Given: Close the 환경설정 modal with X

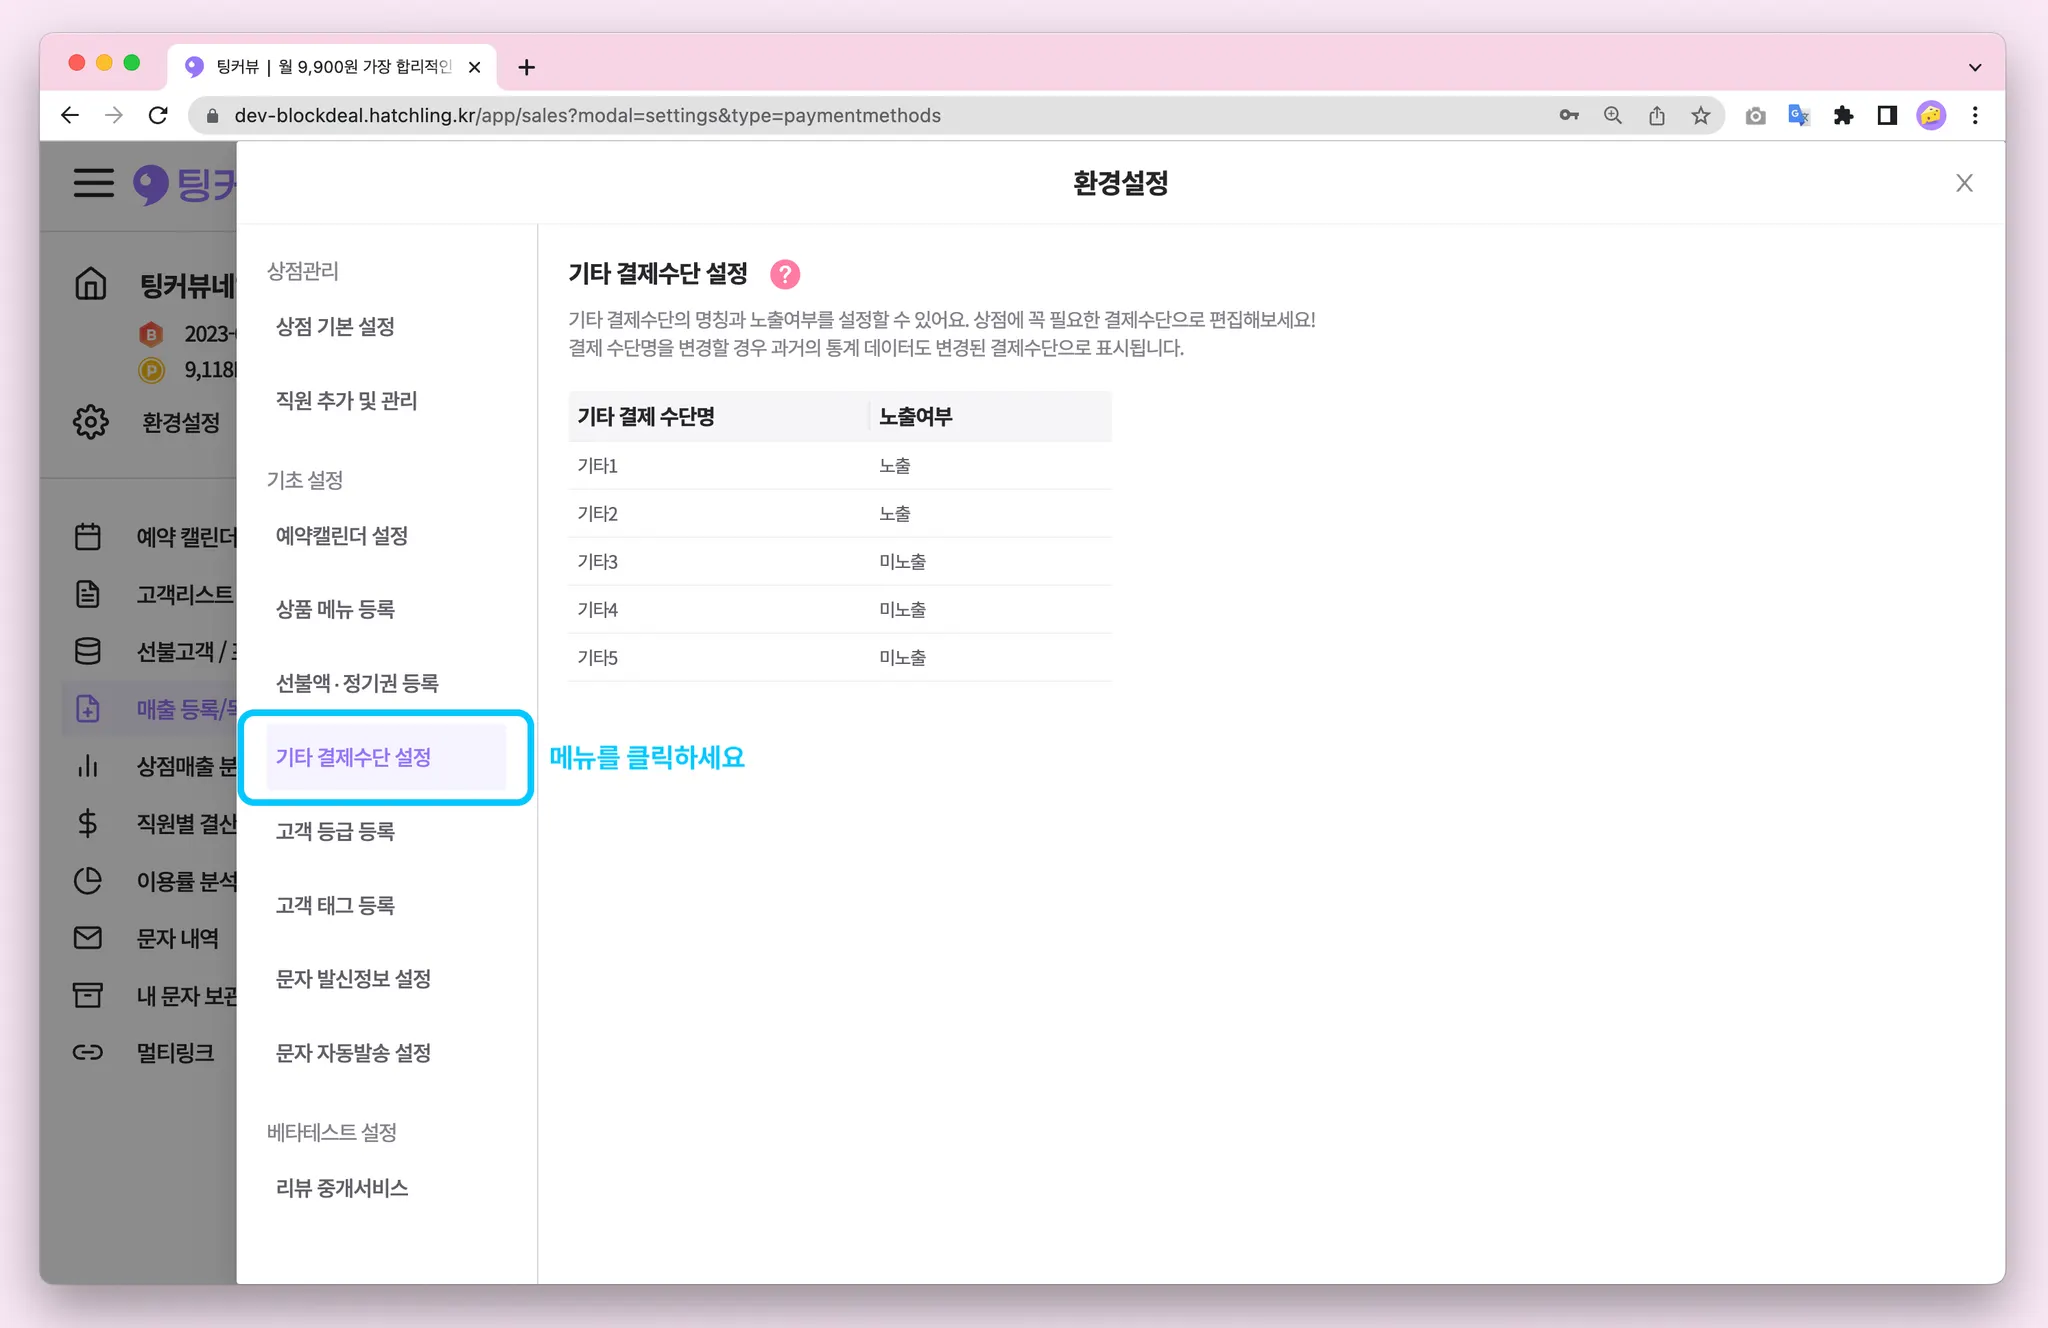Looking at the screenshot, I should [x=1964, y=183].
